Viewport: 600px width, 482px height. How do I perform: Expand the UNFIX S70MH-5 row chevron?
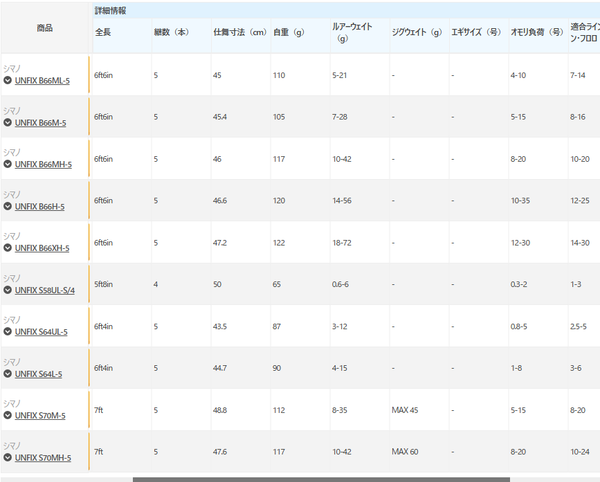point(8,458)
